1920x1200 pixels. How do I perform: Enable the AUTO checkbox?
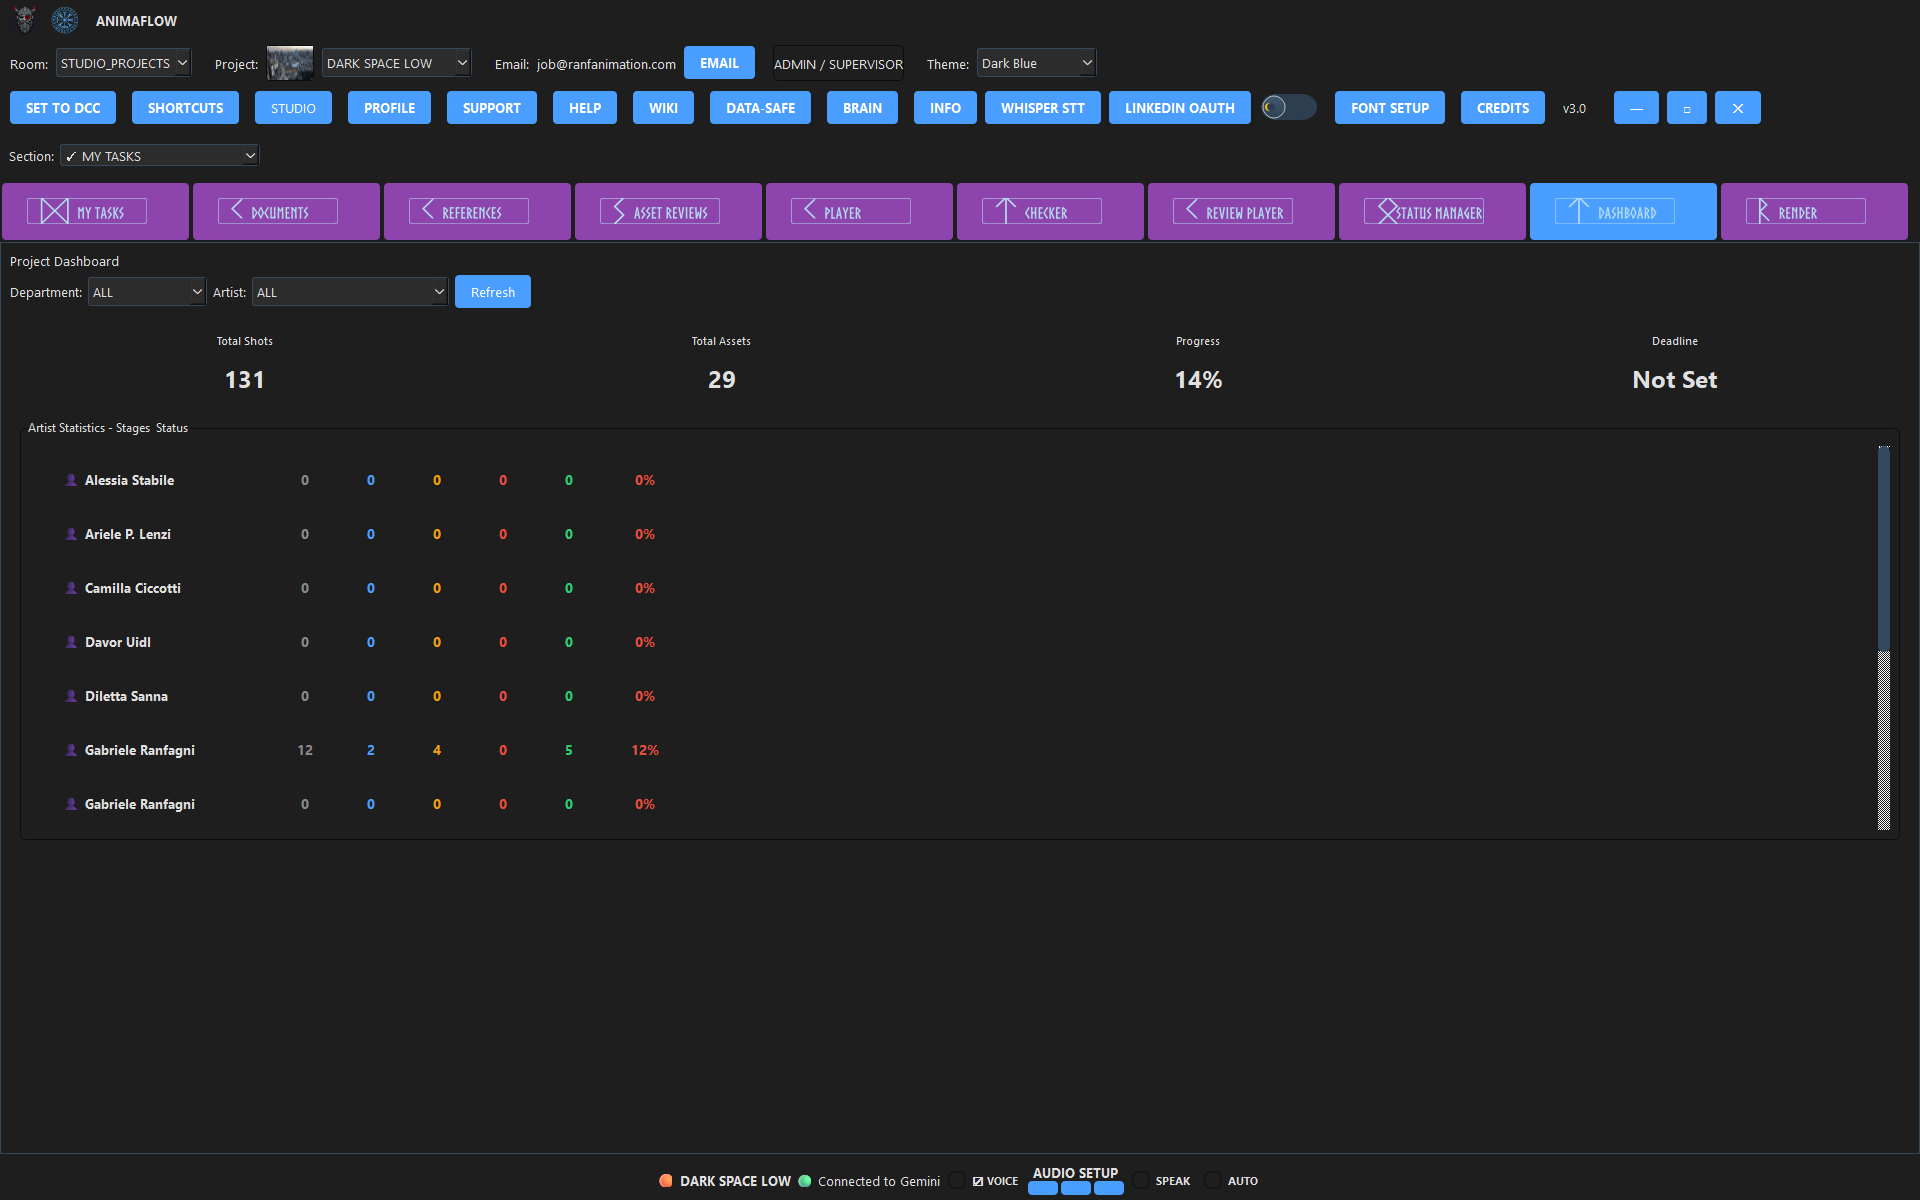pyautogui.click(x=1213, y=1181)
